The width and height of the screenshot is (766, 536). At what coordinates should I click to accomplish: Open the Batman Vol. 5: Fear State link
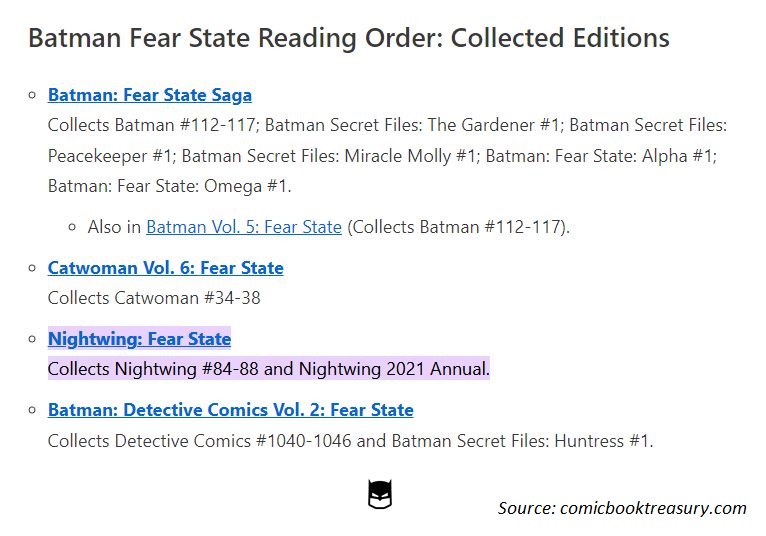coord(244,227)
